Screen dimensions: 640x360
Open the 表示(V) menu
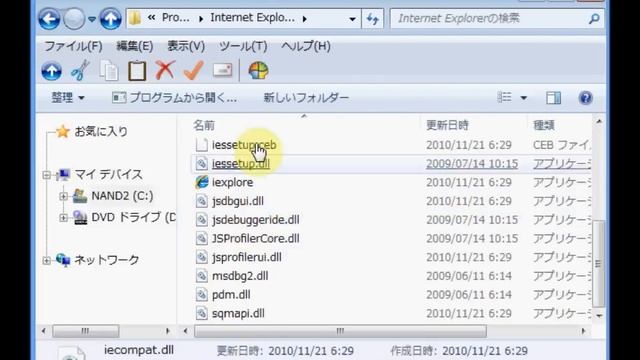pos(186,46)
